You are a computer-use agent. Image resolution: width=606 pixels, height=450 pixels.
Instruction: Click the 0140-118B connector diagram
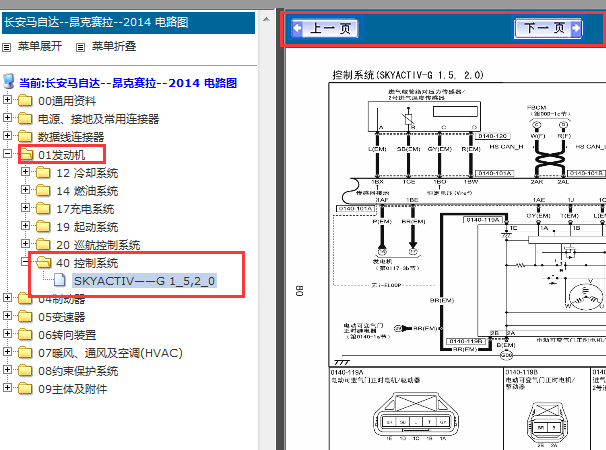pos(547,424)
